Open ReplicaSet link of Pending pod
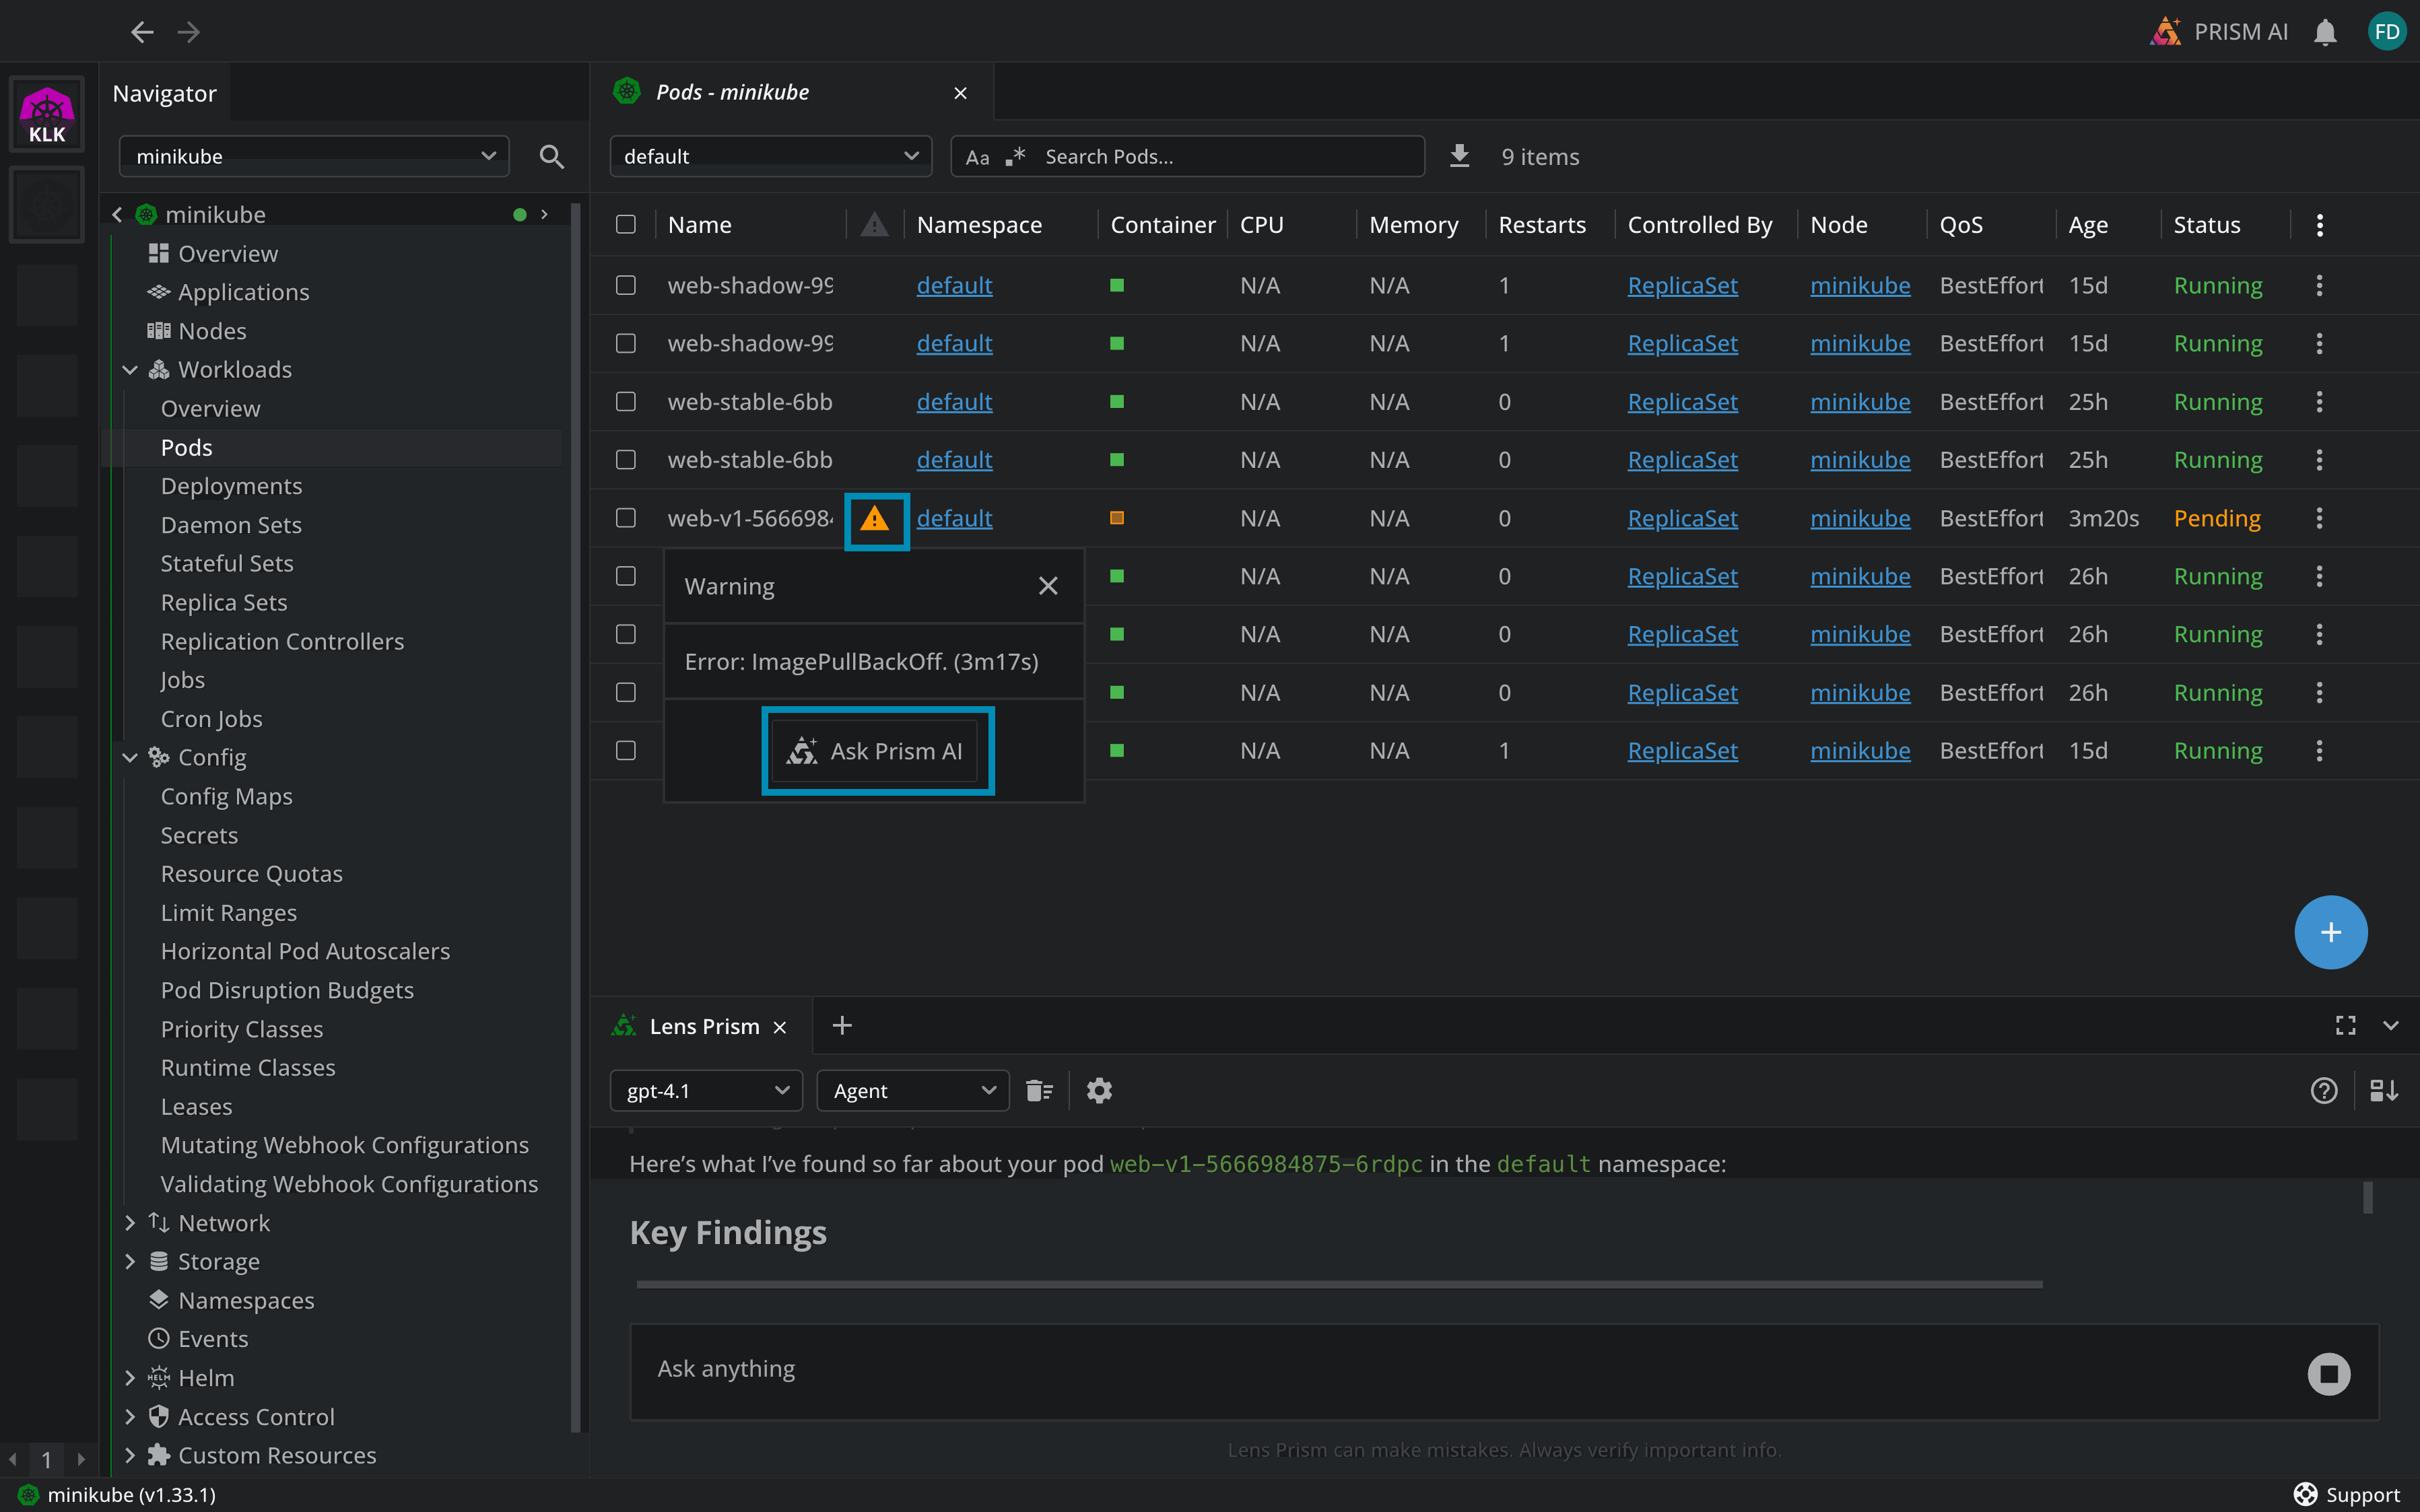This screenshot has width=2420, height=1512. click(x=1682, y=518)
